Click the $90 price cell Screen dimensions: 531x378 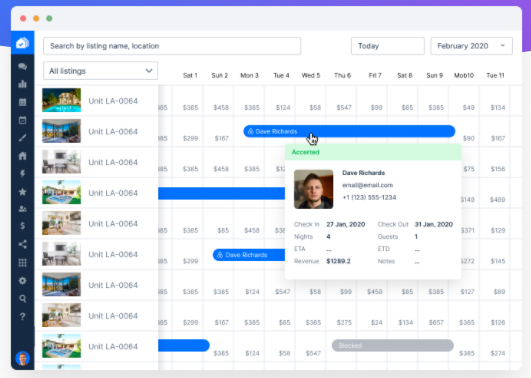468,138
